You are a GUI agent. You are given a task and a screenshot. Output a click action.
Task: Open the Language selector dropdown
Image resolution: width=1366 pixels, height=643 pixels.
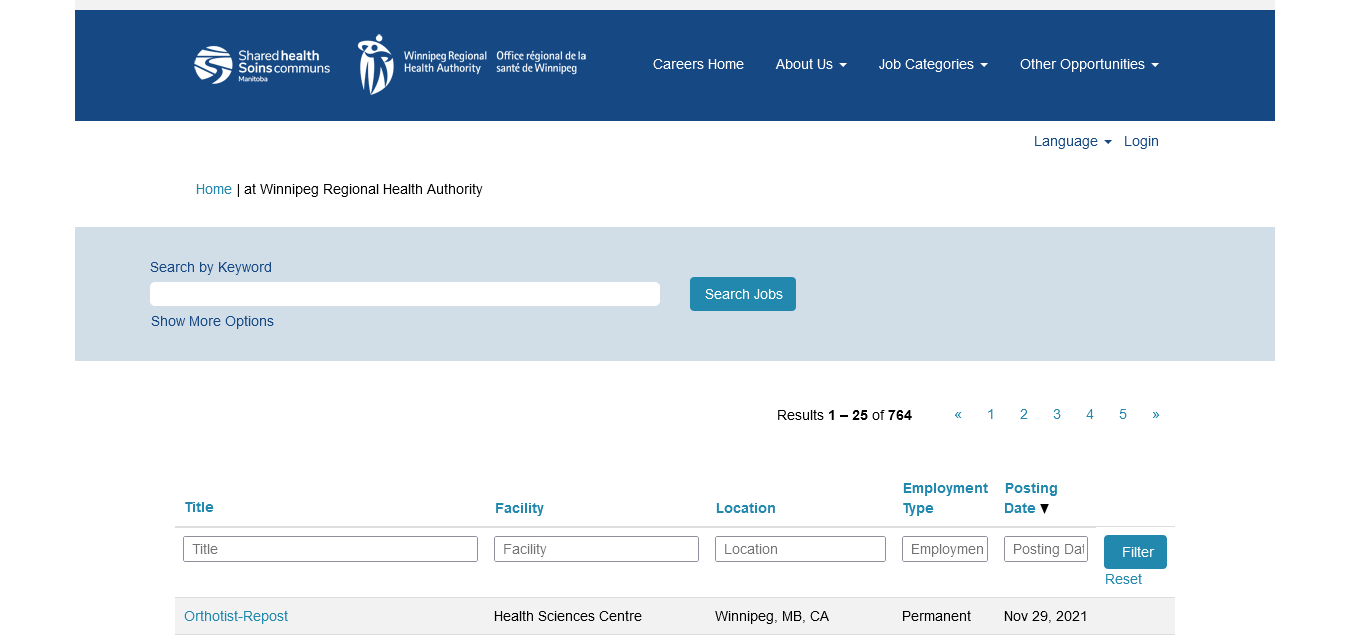(x=1072, y=141)
